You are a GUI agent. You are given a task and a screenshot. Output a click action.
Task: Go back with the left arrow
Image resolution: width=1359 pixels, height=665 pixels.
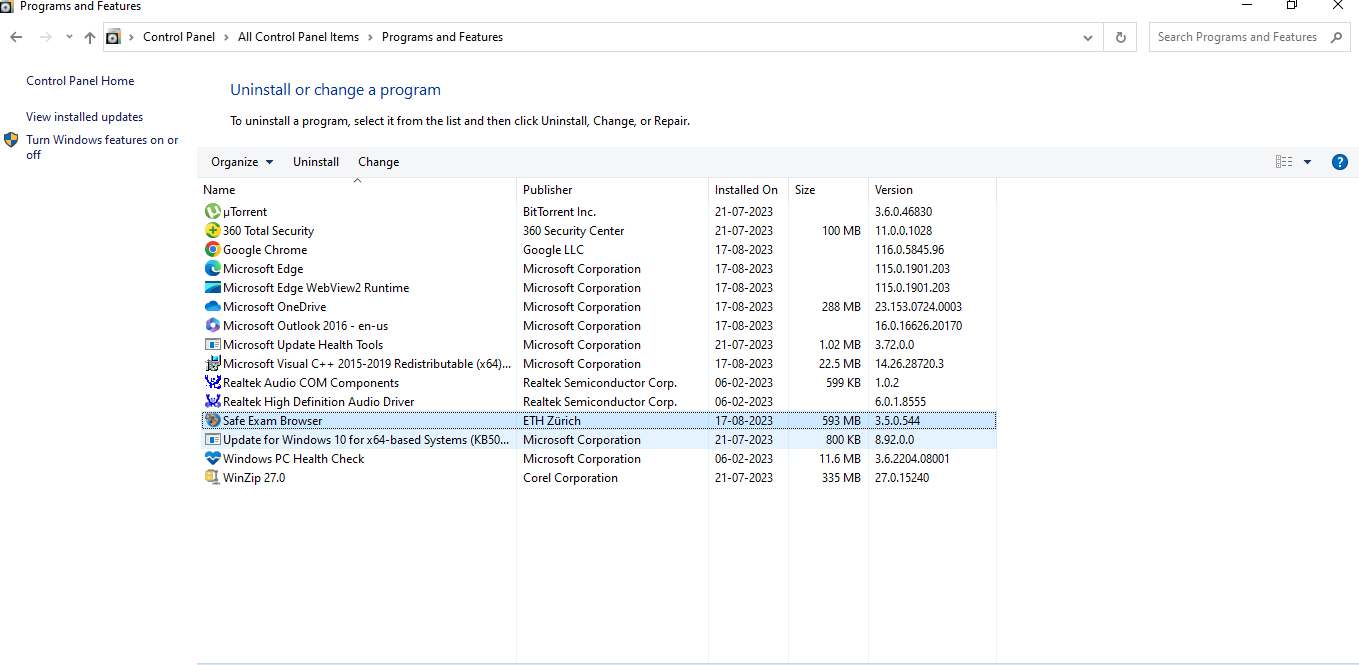coord(16,37)
